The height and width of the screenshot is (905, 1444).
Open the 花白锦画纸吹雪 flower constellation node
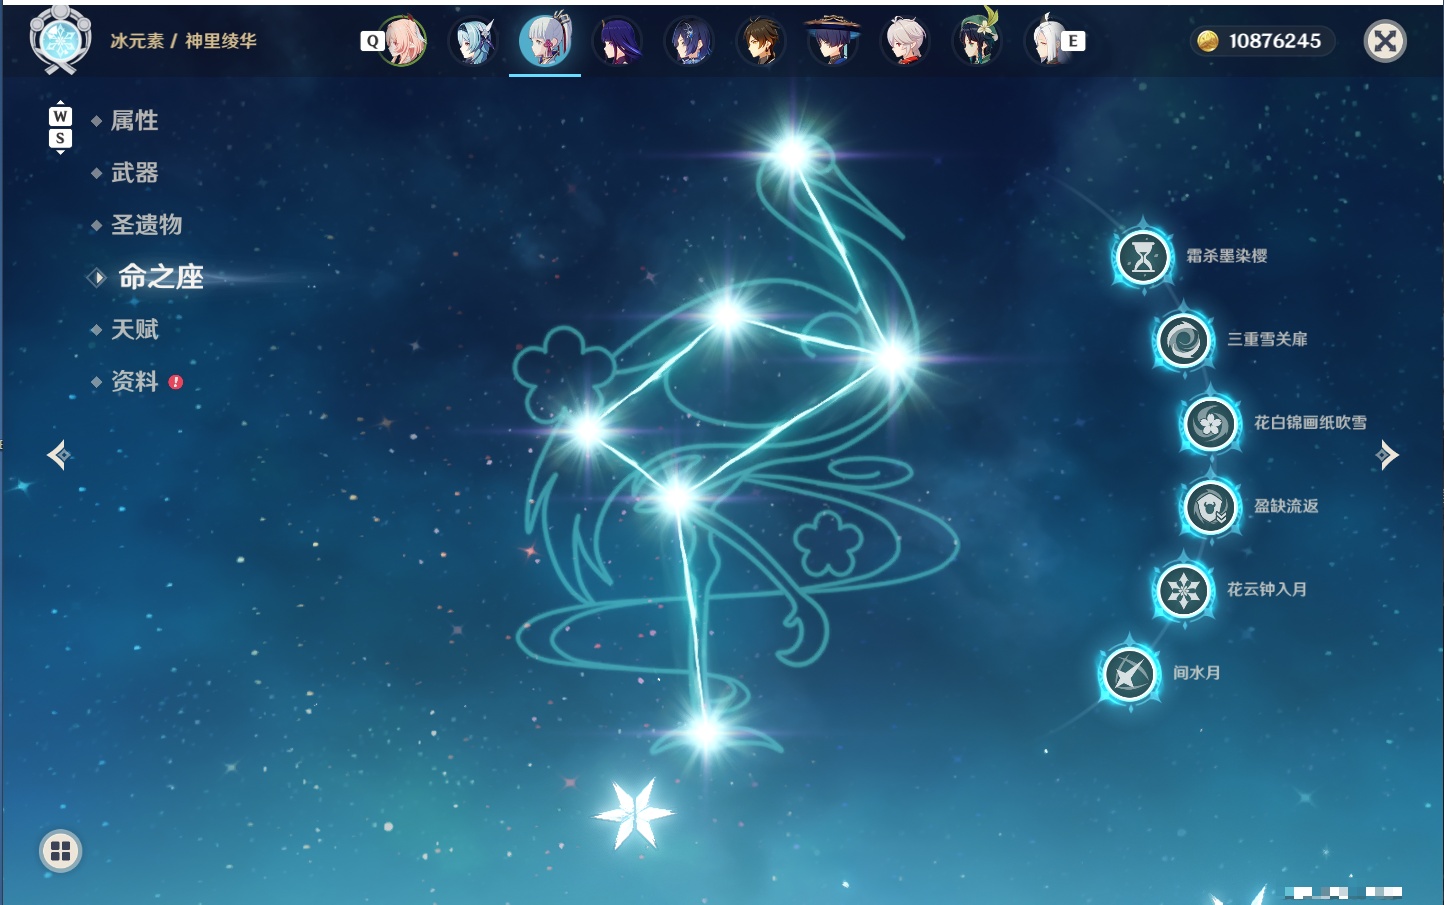1211,424
